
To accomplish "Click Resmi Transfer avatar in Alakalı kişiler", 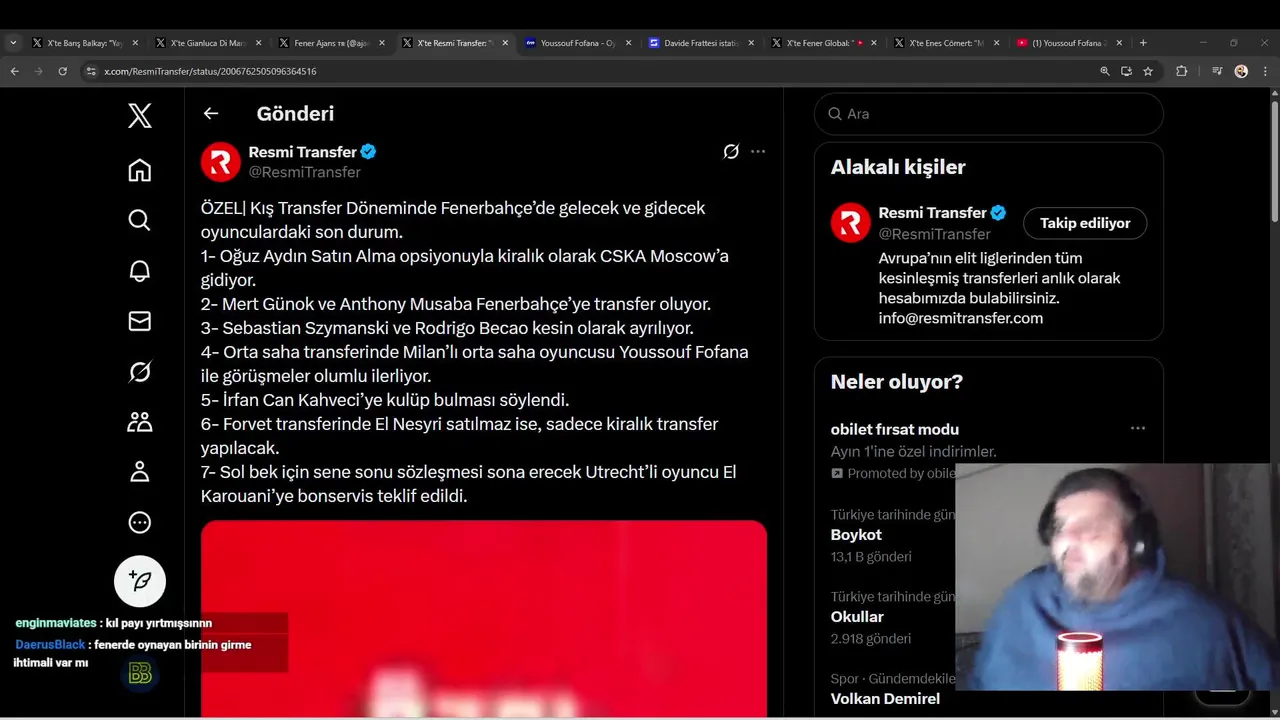I will [851, 223].
